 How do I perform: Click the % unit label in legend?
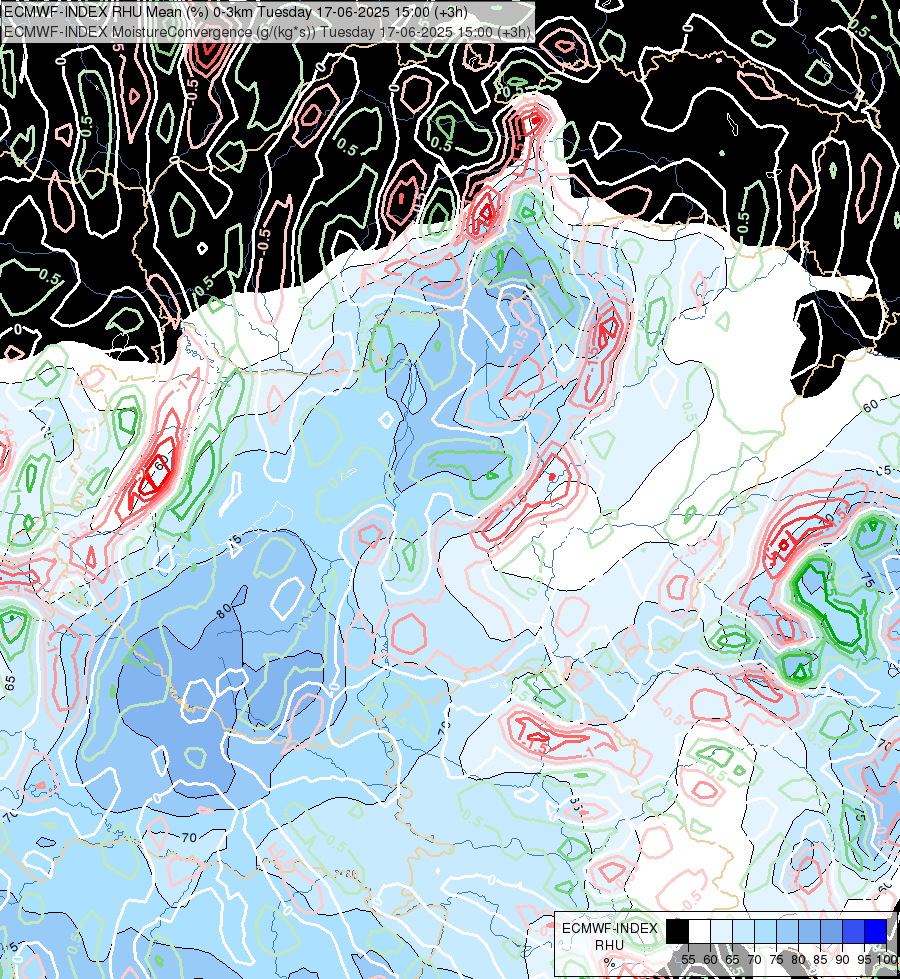pyautogui.click(x=609, y=963)
